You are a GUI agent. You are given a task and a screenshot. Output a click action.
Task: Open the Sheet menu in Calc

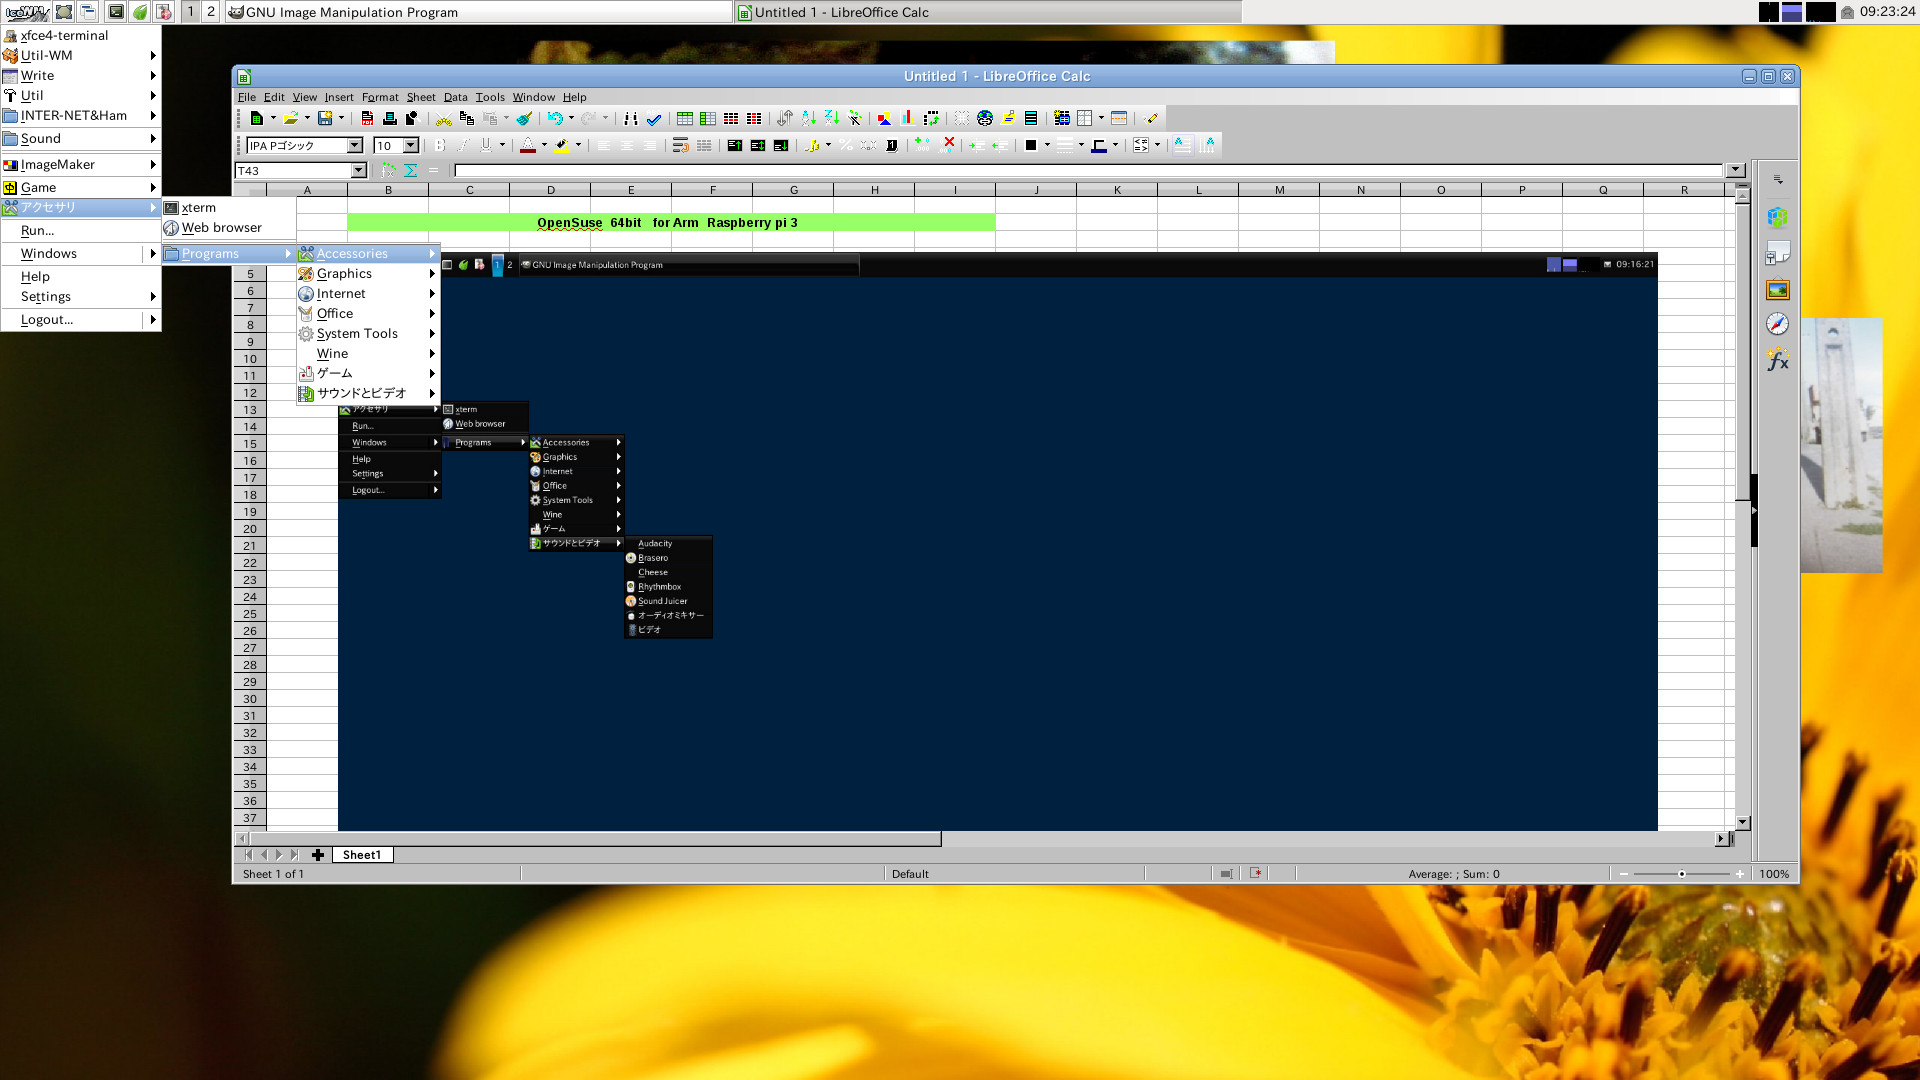[420, 97]
